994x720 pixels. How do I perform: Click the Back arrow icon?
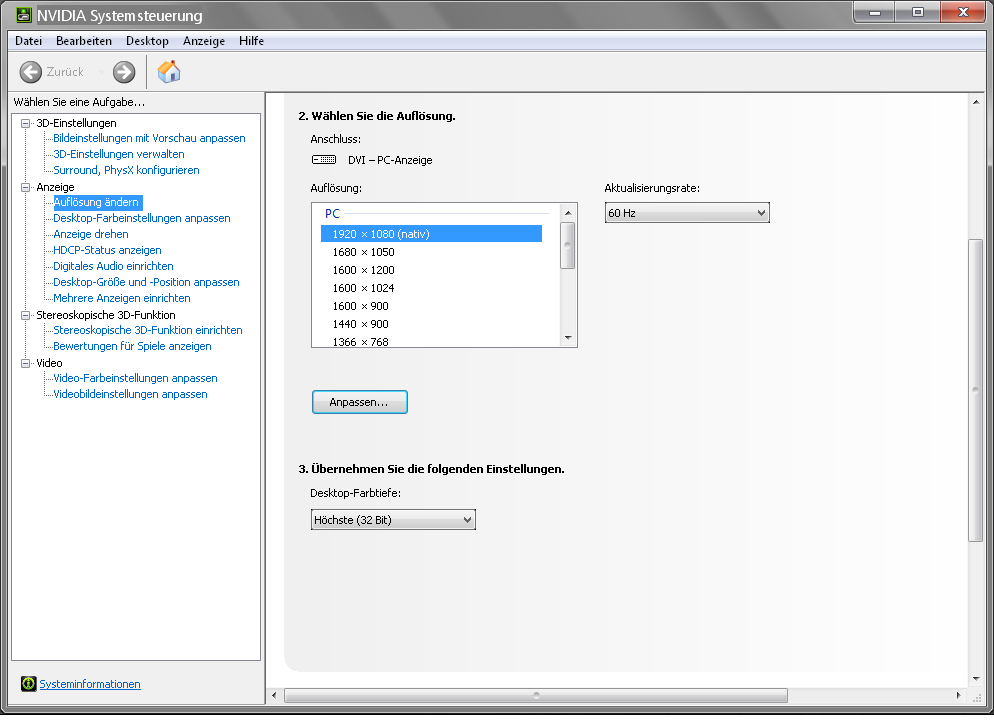pos(30,72)
